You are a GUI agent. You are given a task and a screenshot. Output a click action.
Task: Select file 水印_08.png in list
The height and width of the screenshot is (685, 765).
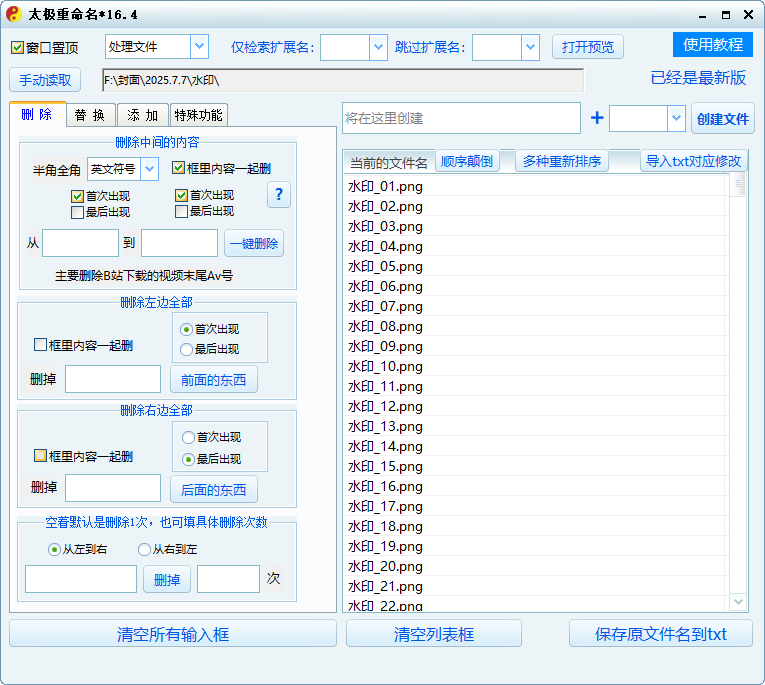(536, 326)
